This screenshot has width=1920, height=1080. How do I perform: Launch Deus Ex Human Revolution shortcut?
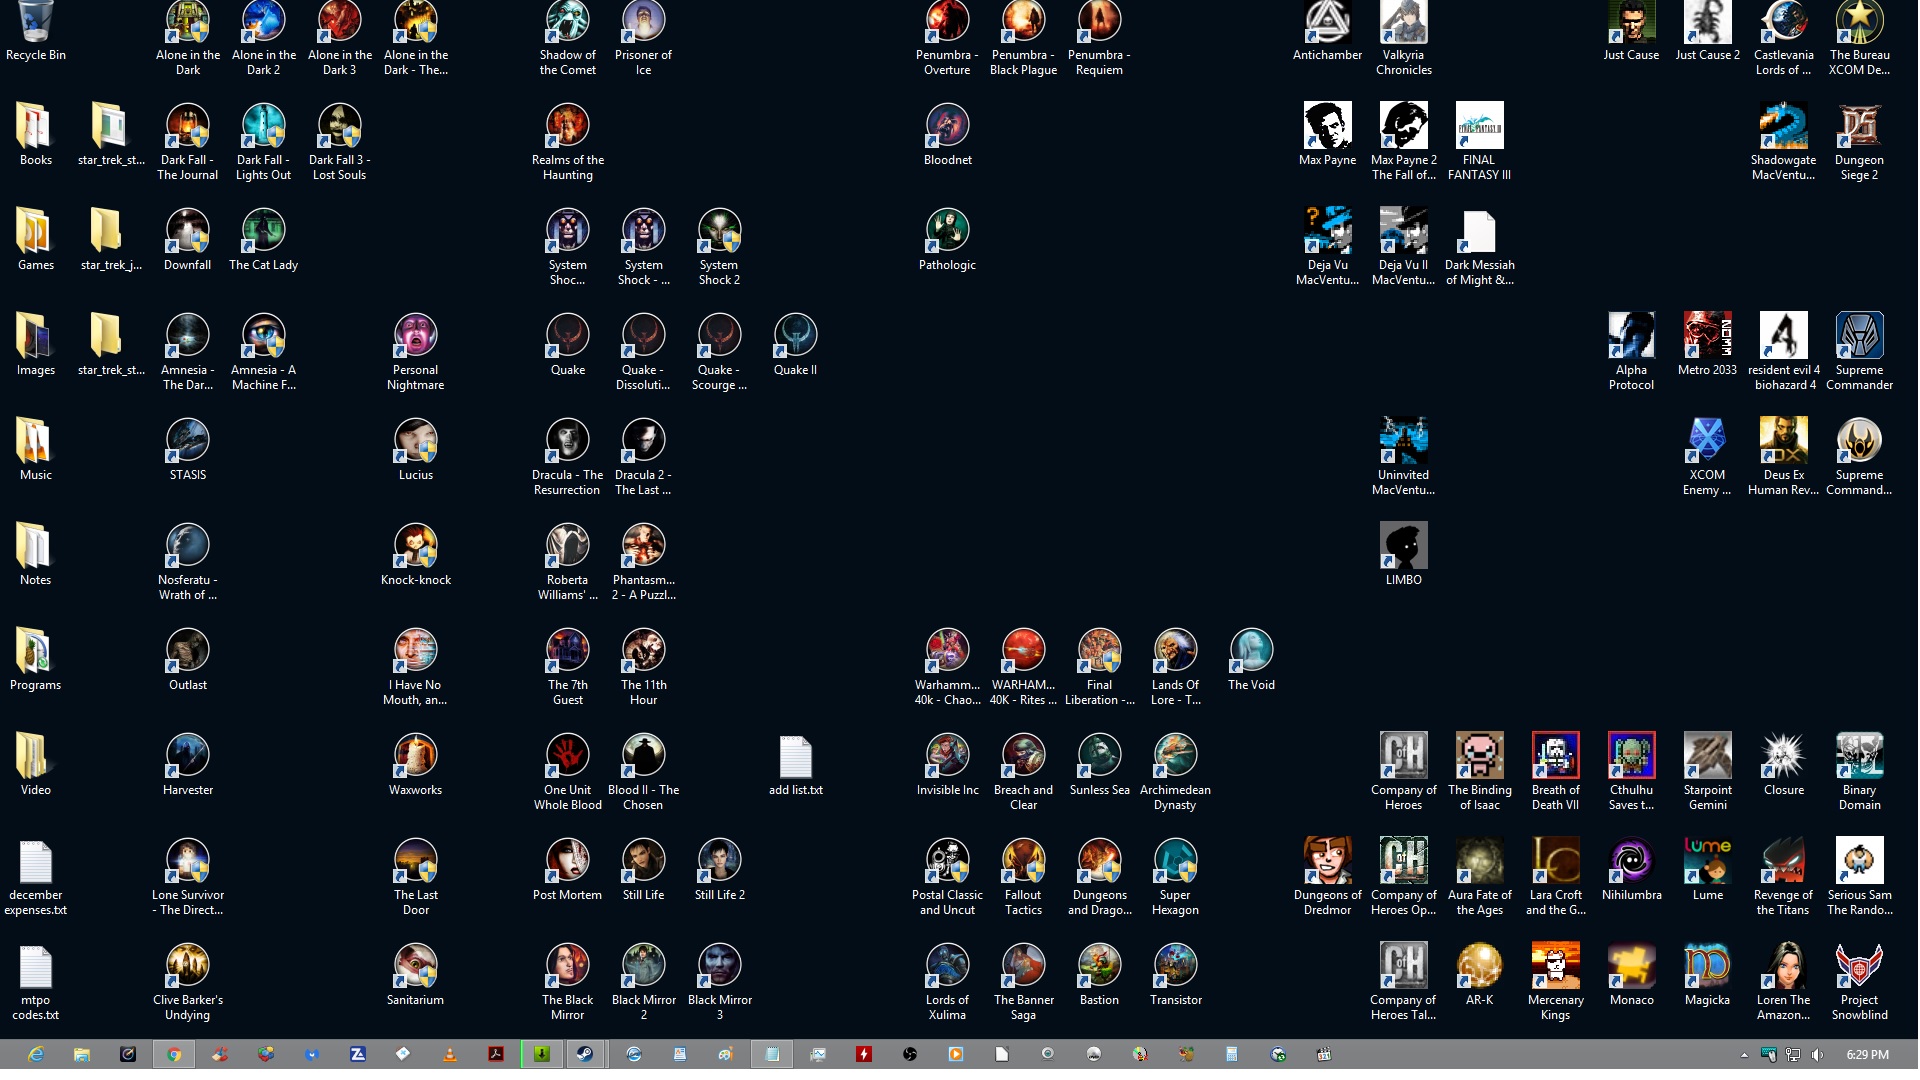tap(1783, 456)
